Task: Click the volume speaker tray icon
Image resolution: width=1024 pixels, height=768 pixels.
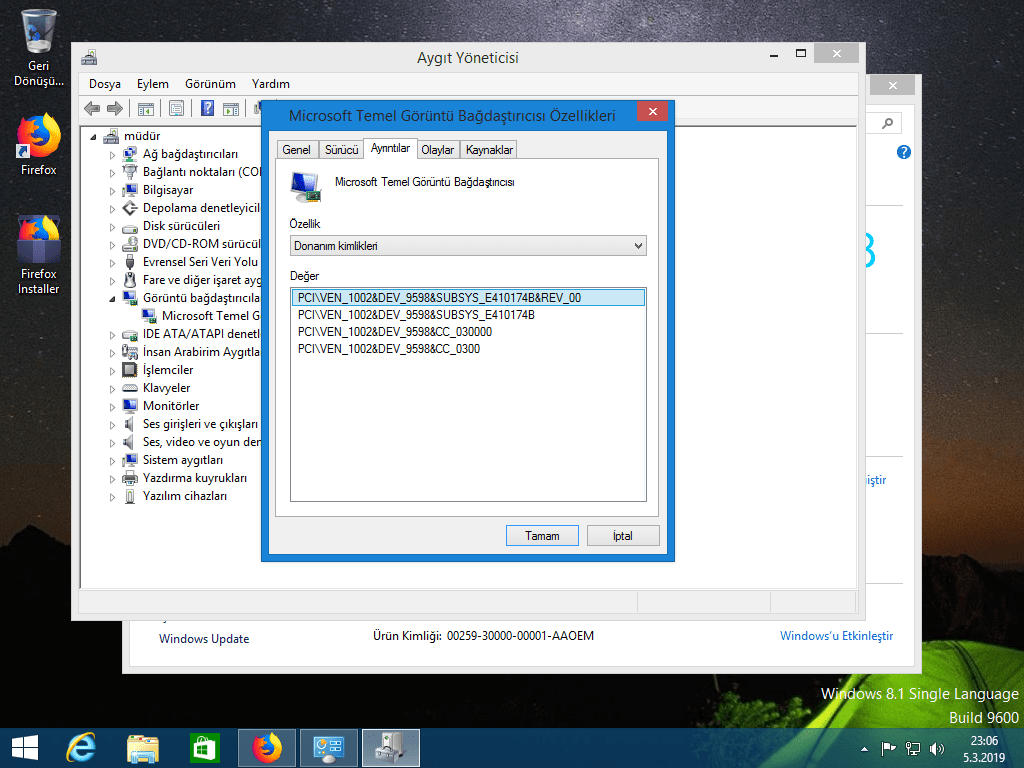Action: [x=936, y=748]
